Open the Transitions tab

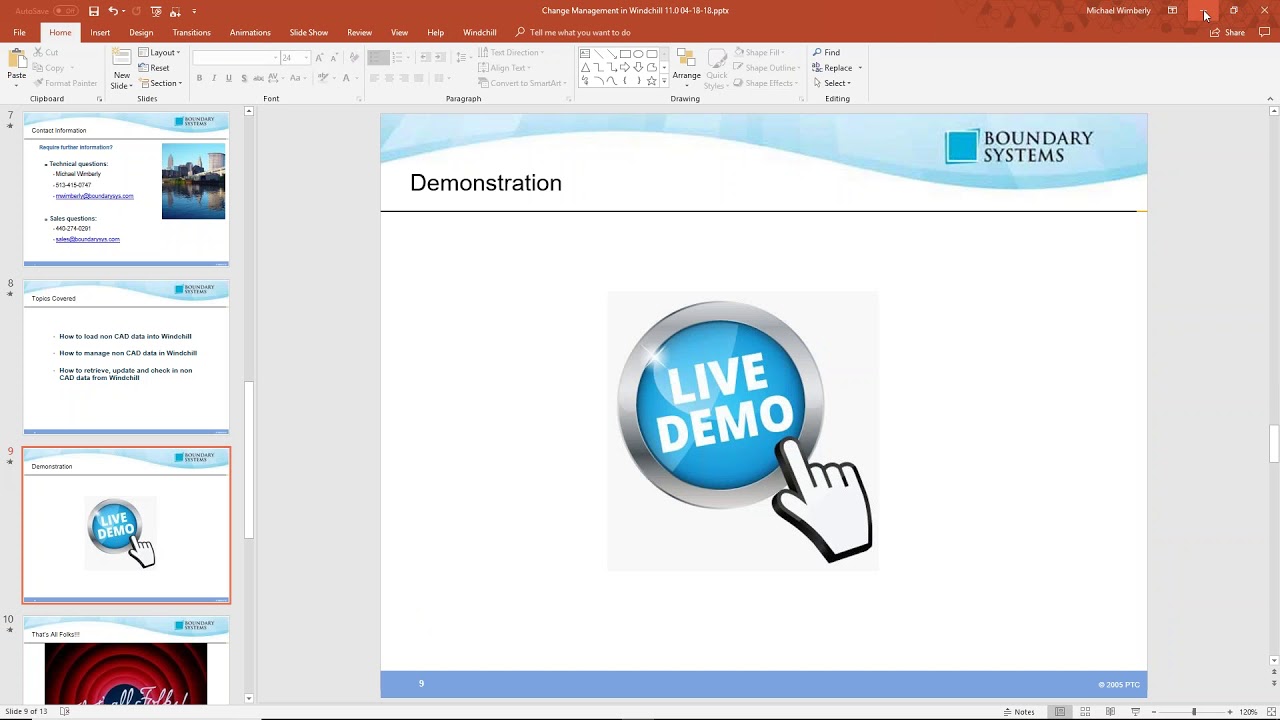tap(191, 32)
